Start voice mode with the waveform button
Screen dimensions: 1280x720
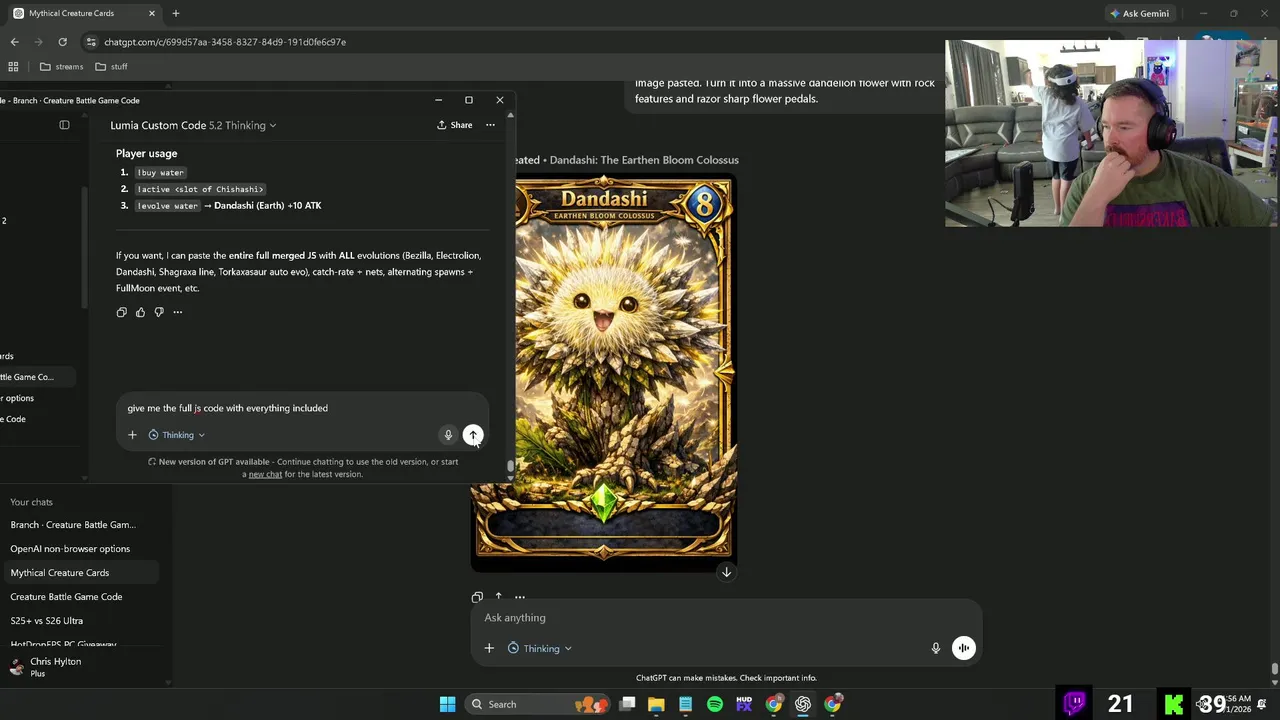pos(963,648)
